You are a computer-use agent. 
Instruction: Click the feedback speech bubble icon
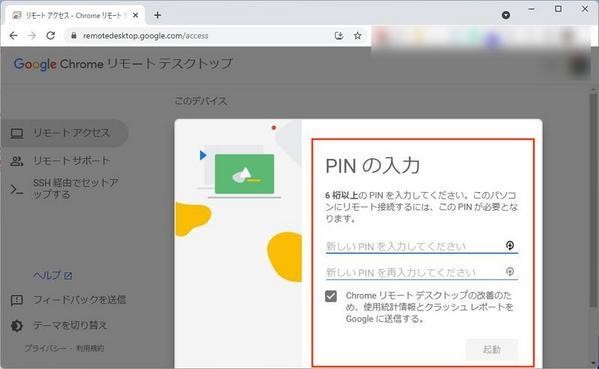pyautogui.click(x=17, y=300)
